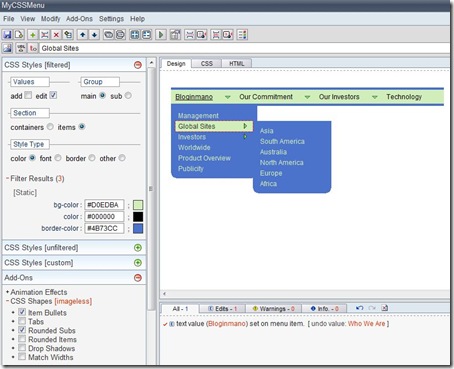Select the color style type radio
This screenshot has height=369, width=454.
tap(32, 158)
